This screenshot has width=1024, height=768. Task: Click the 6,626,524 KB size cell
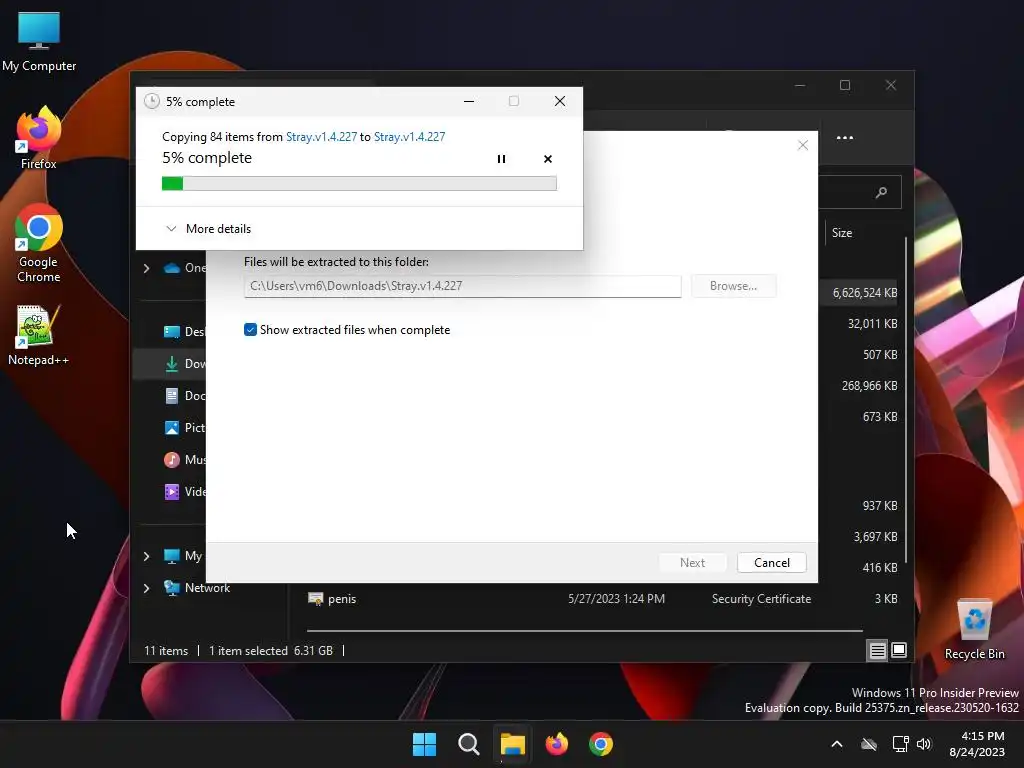coord(865,293)
